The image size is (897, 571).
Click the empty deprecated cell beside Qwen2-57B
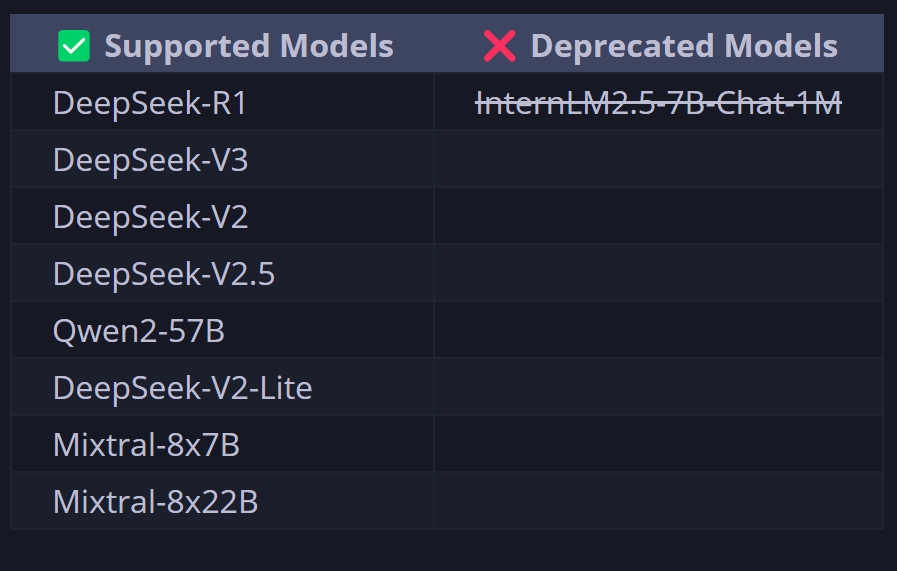coord(658,330)
